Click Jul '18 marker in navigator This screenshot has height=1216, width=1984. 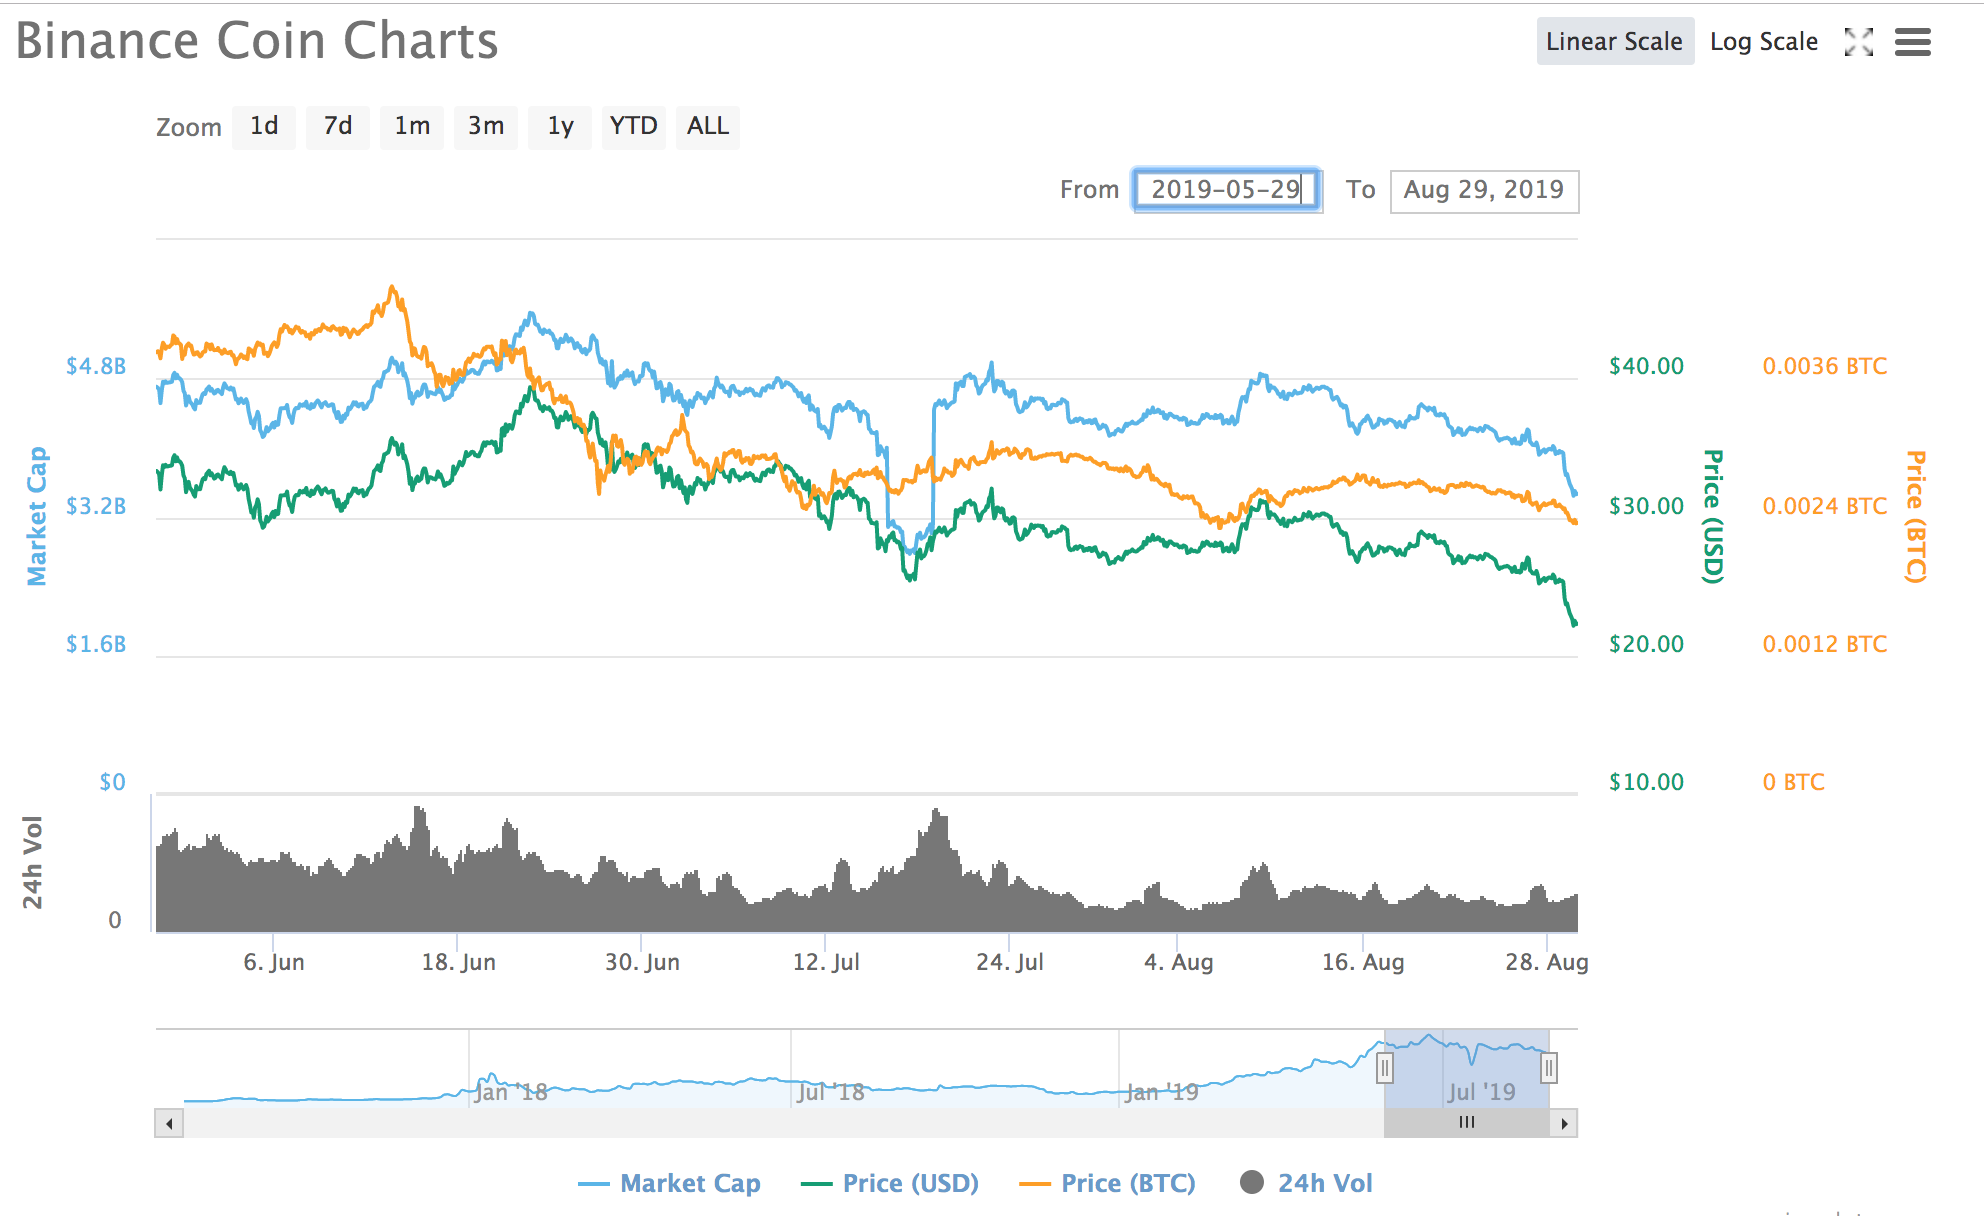831,1092
